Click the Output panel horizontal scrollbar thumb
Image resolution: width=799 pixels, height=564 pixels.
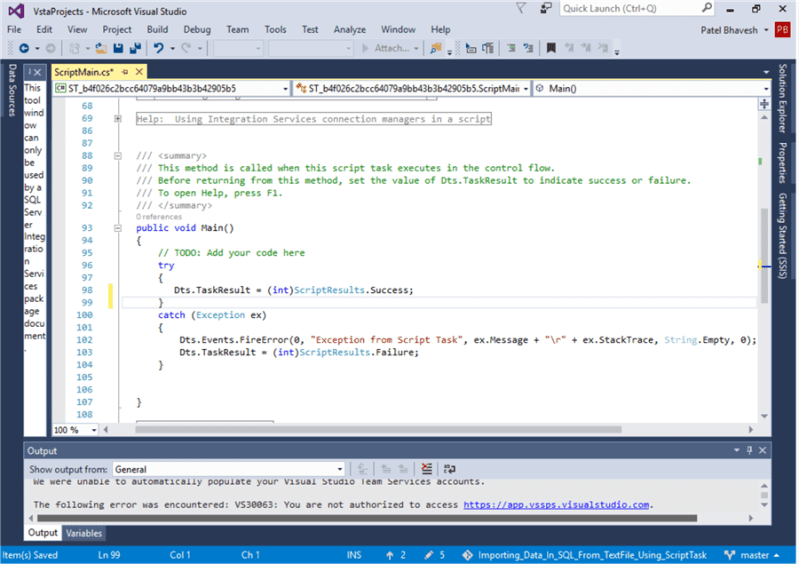coord(366,518)
